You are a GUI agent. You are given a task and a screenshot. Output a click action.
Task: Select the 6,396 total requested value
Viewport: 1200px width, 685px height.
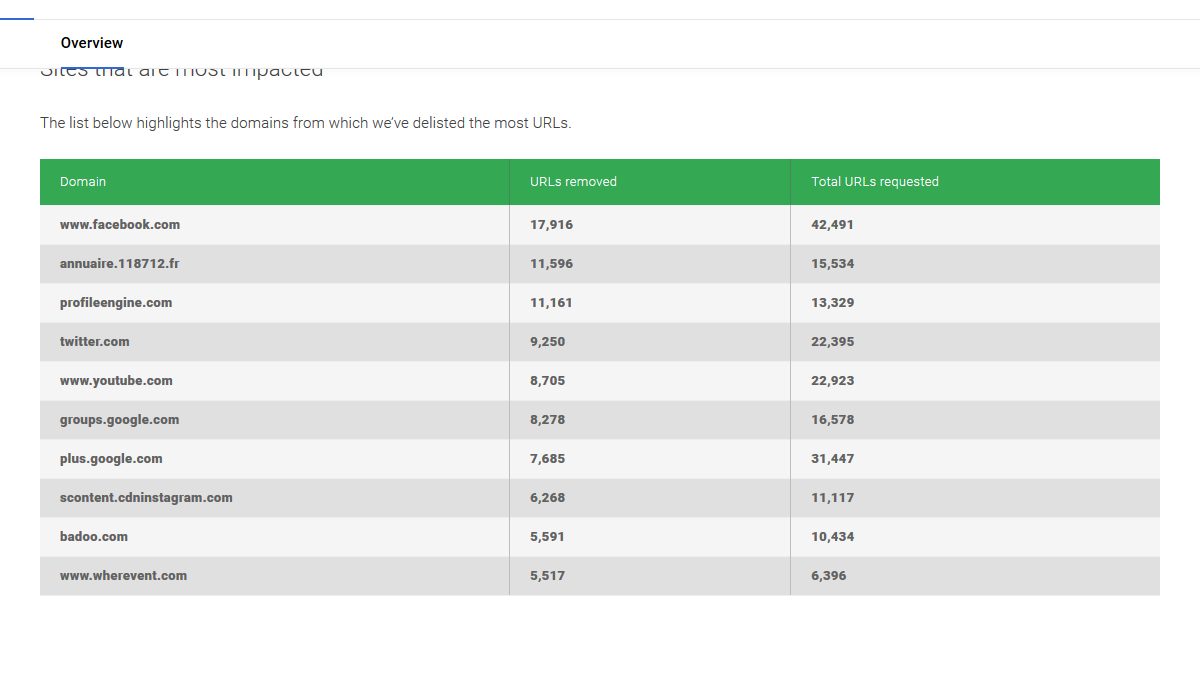(x=829, y=576)
